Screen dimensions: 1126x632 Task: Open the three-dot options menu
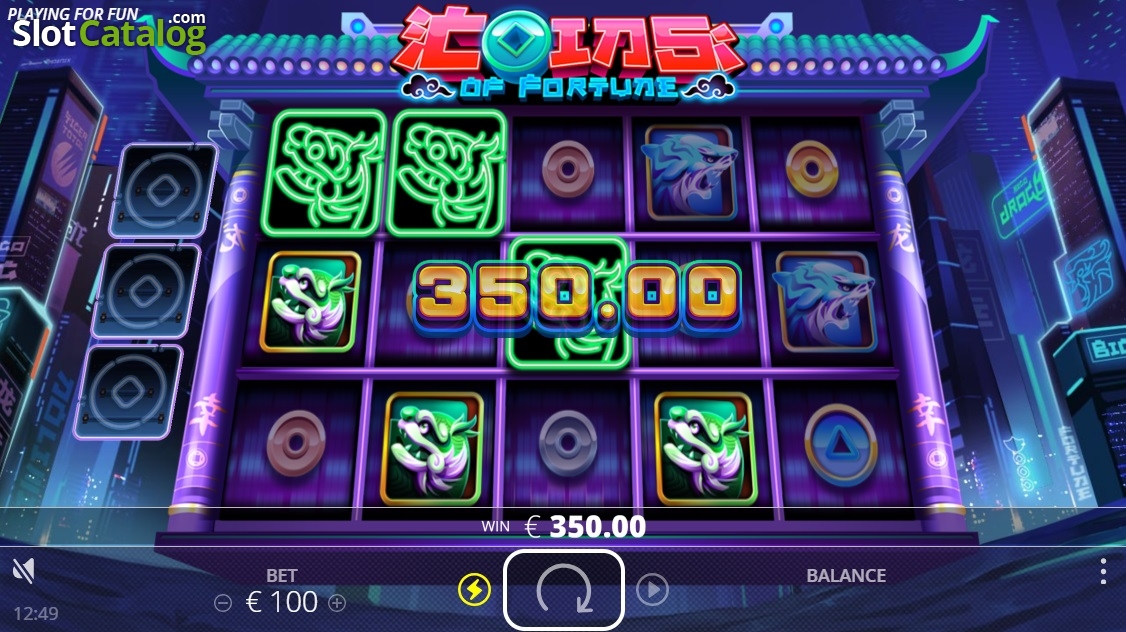pyautogui.click(x=1103, y=572)
